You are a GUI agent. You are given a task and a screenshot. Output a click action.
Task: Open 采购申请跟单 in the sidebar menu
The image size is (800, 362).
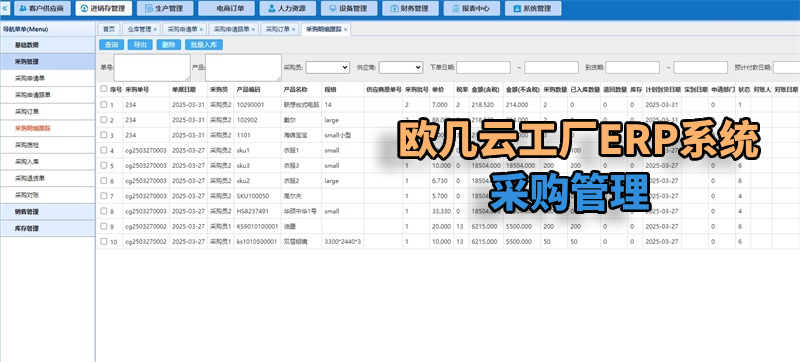point(47,95)
